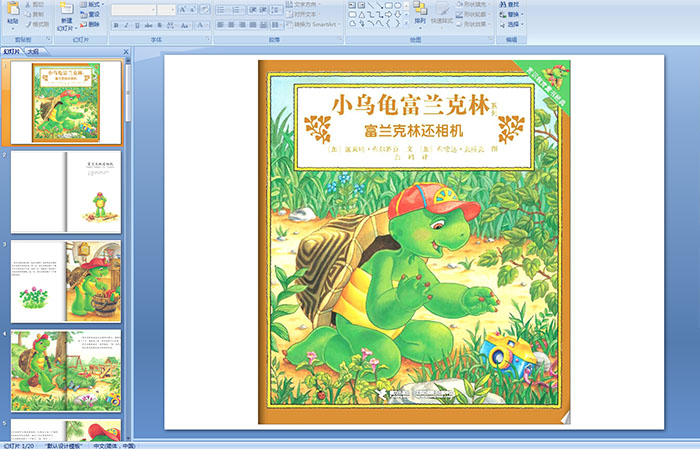Toggle Align Text Left
Viewport: 700px width, 449px height.
220,25
